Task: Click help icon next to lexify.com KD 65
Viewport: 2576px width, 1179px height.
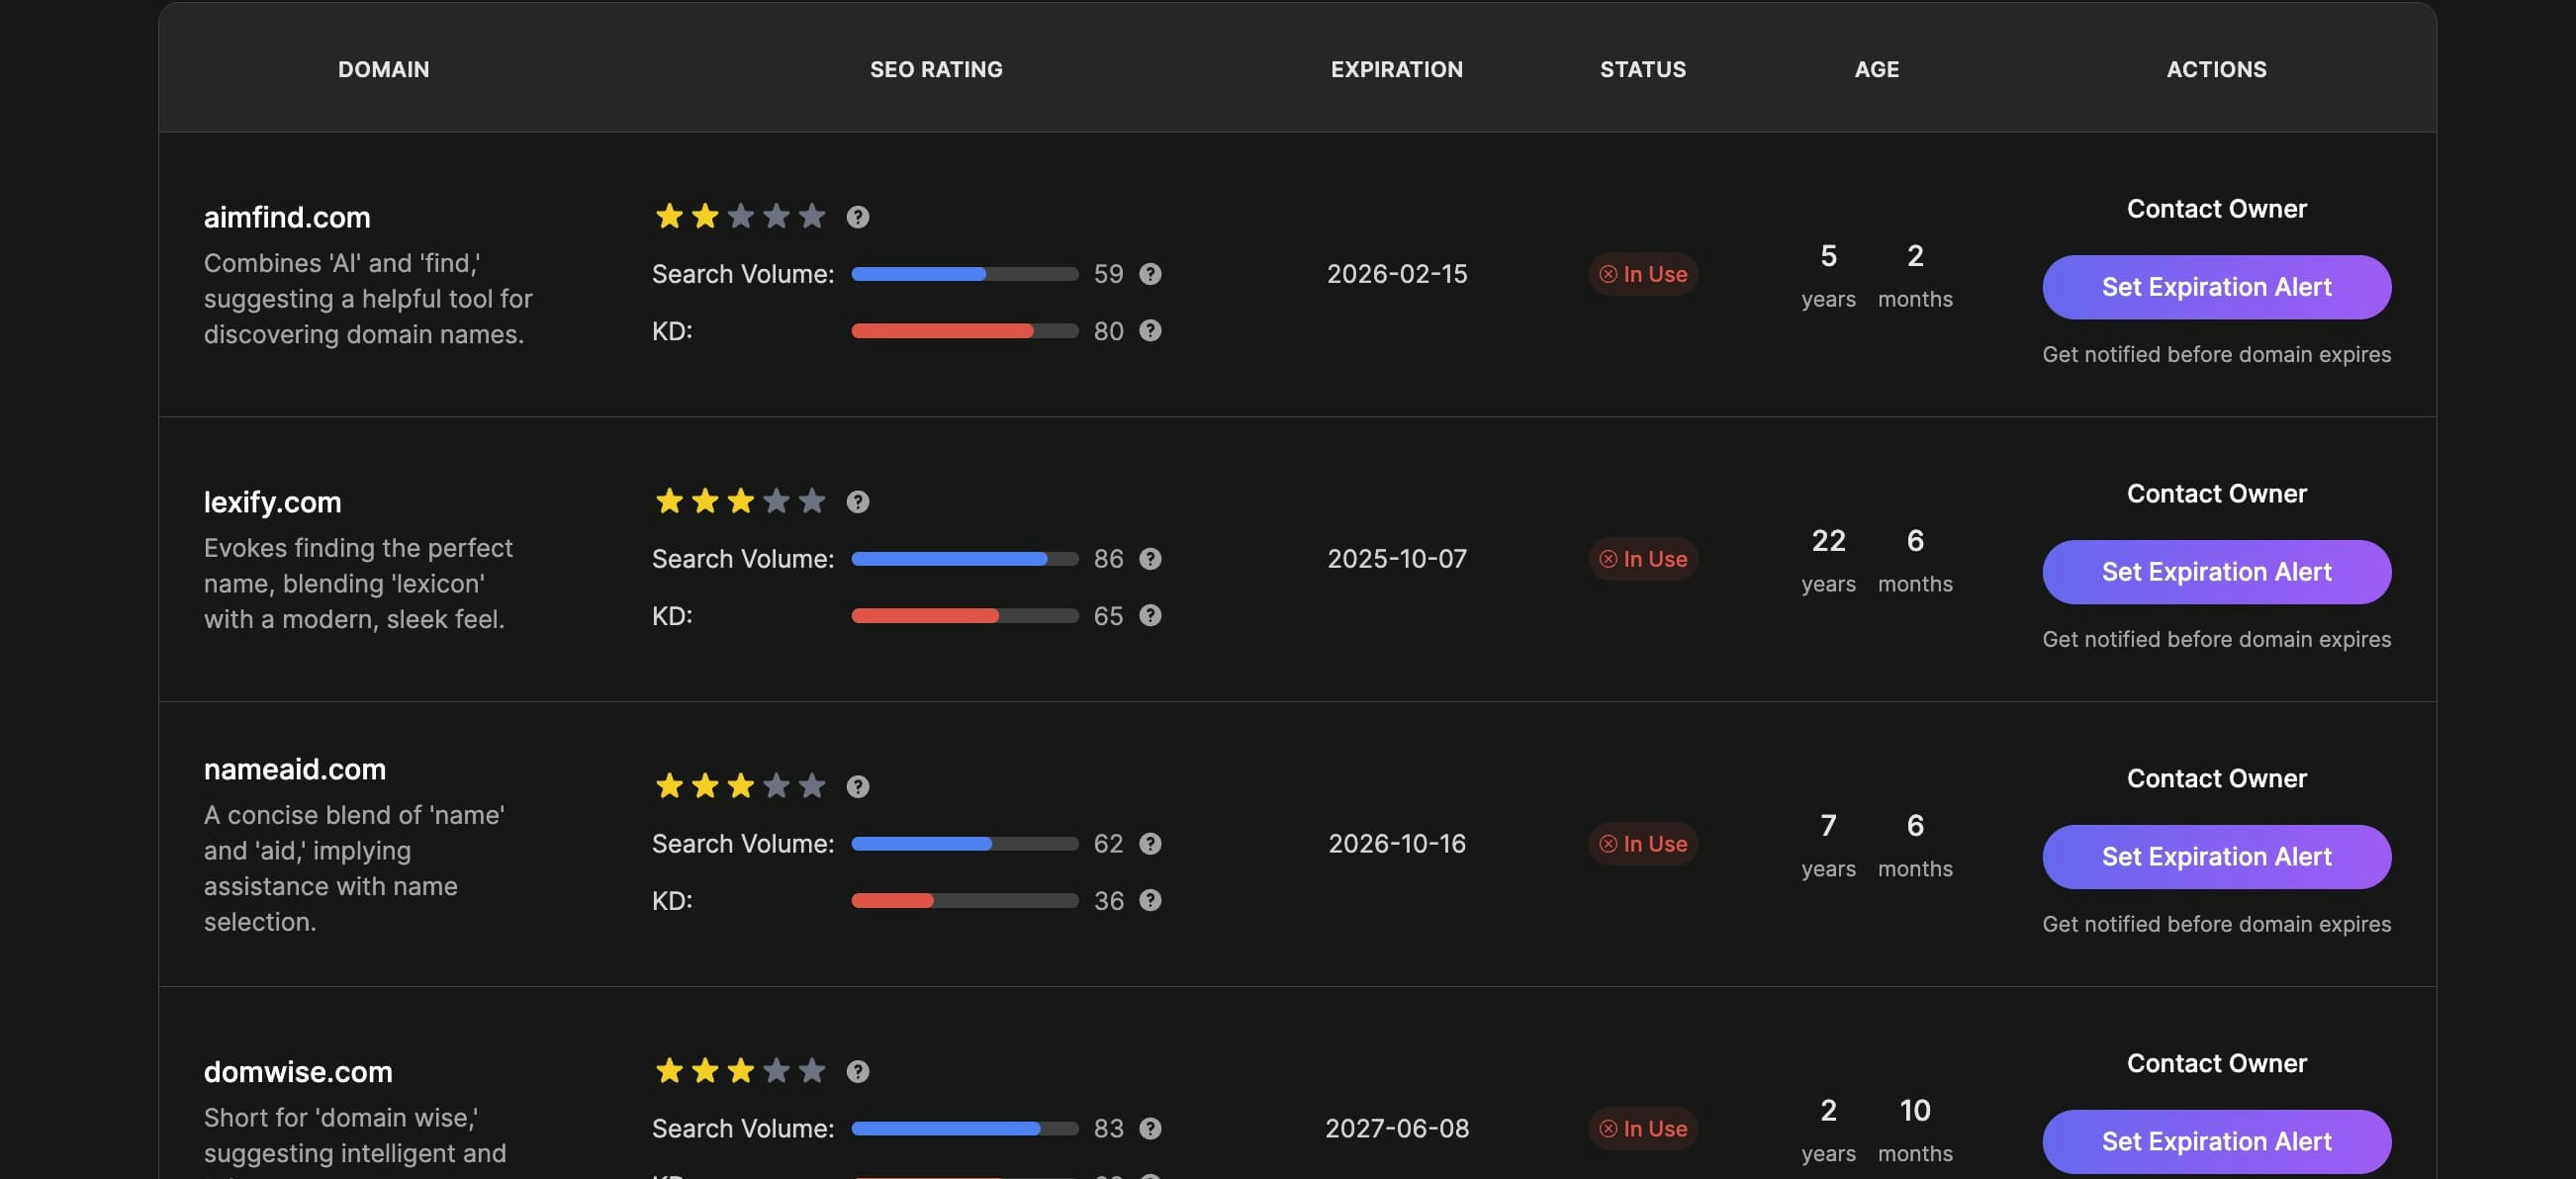Action: [1150, 615]
